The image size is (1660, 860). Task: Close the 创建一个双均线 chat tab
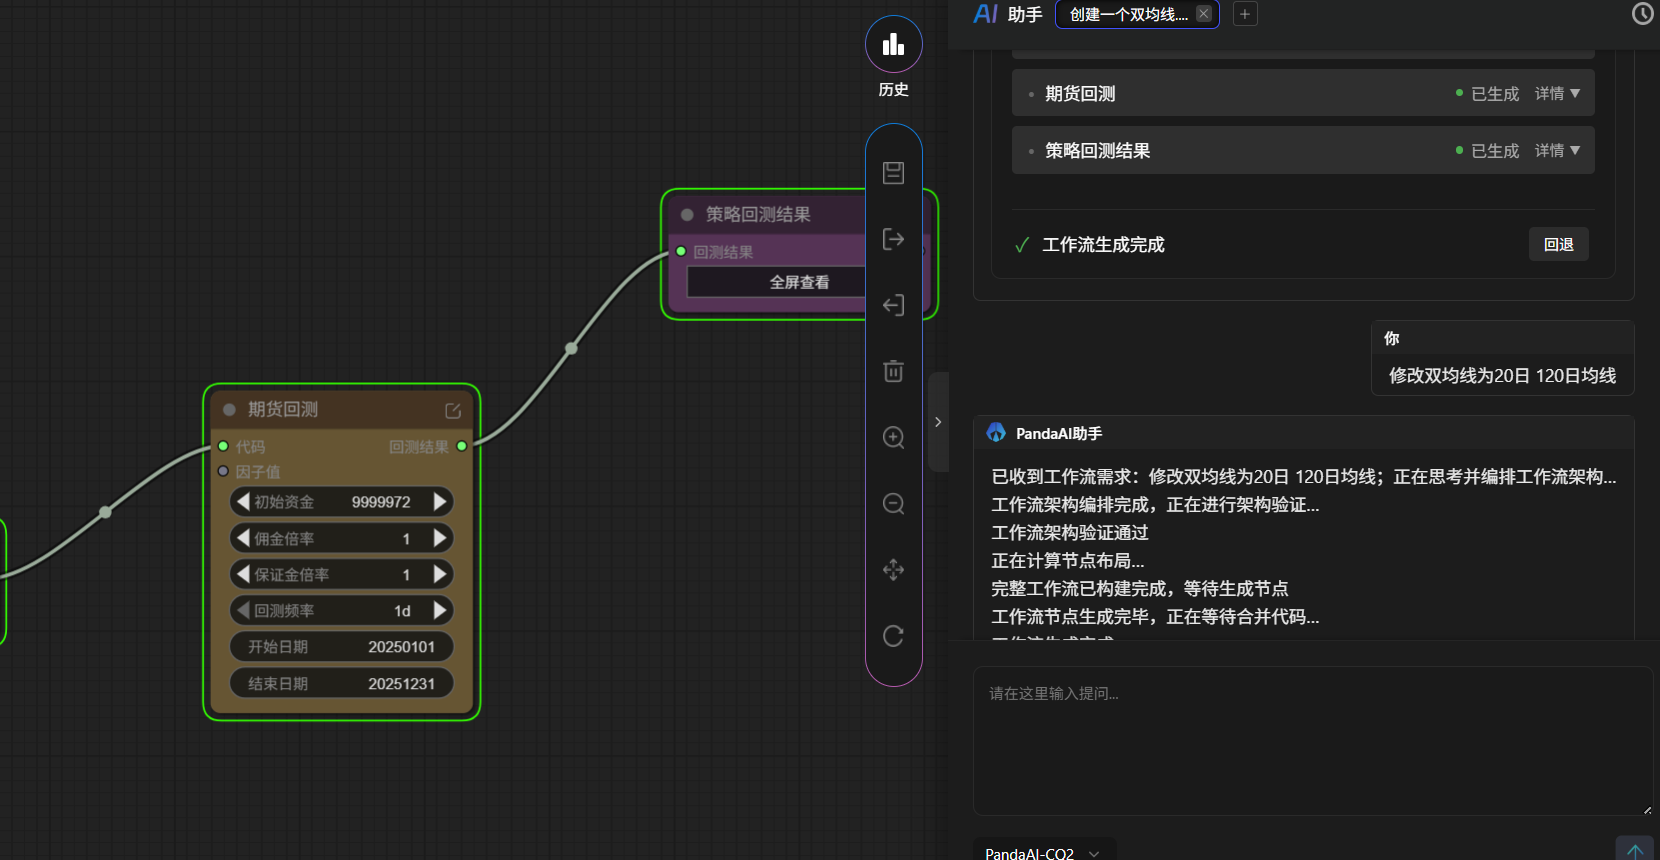click(1204, 14)
